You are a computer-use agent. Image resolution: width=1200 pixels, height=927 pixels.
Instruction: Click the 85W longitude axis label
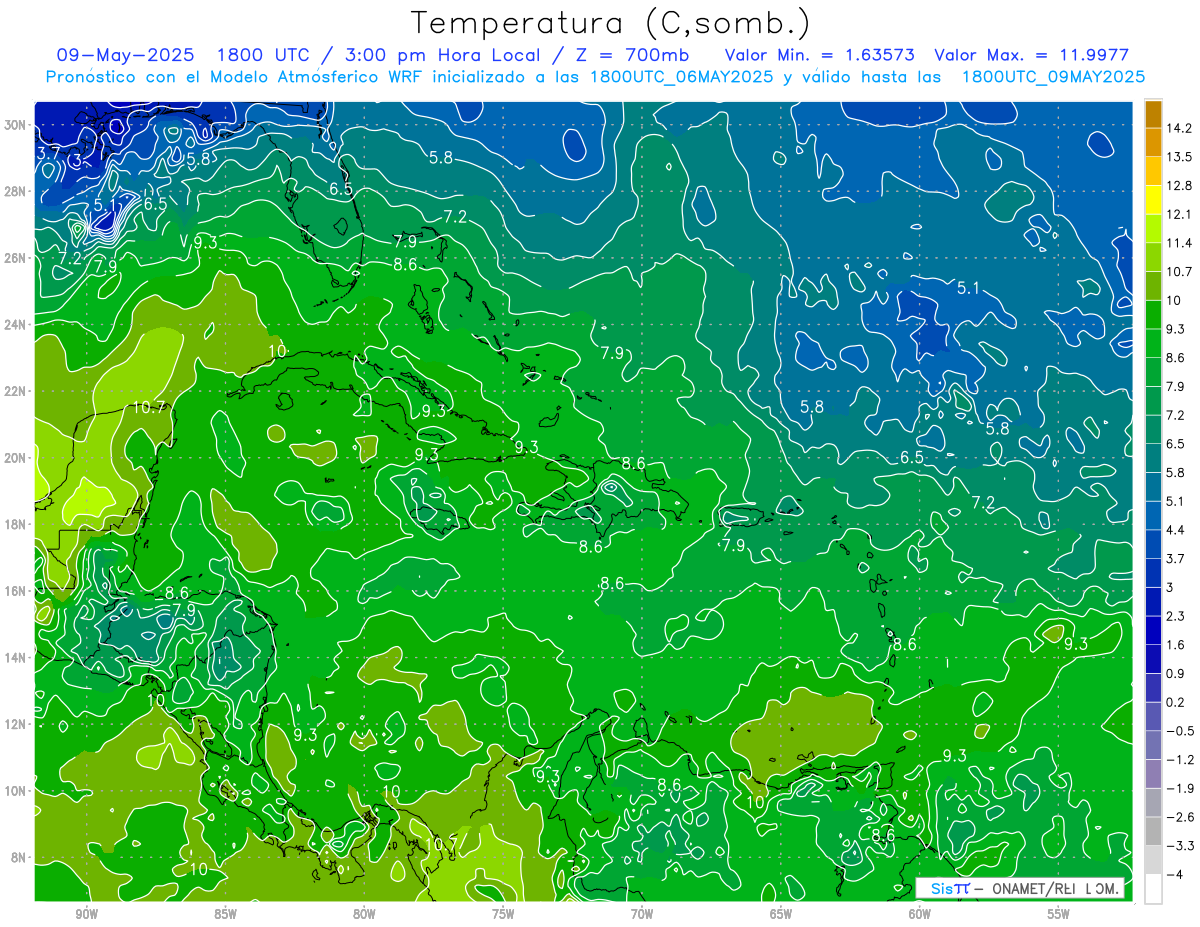click(225, 914)
